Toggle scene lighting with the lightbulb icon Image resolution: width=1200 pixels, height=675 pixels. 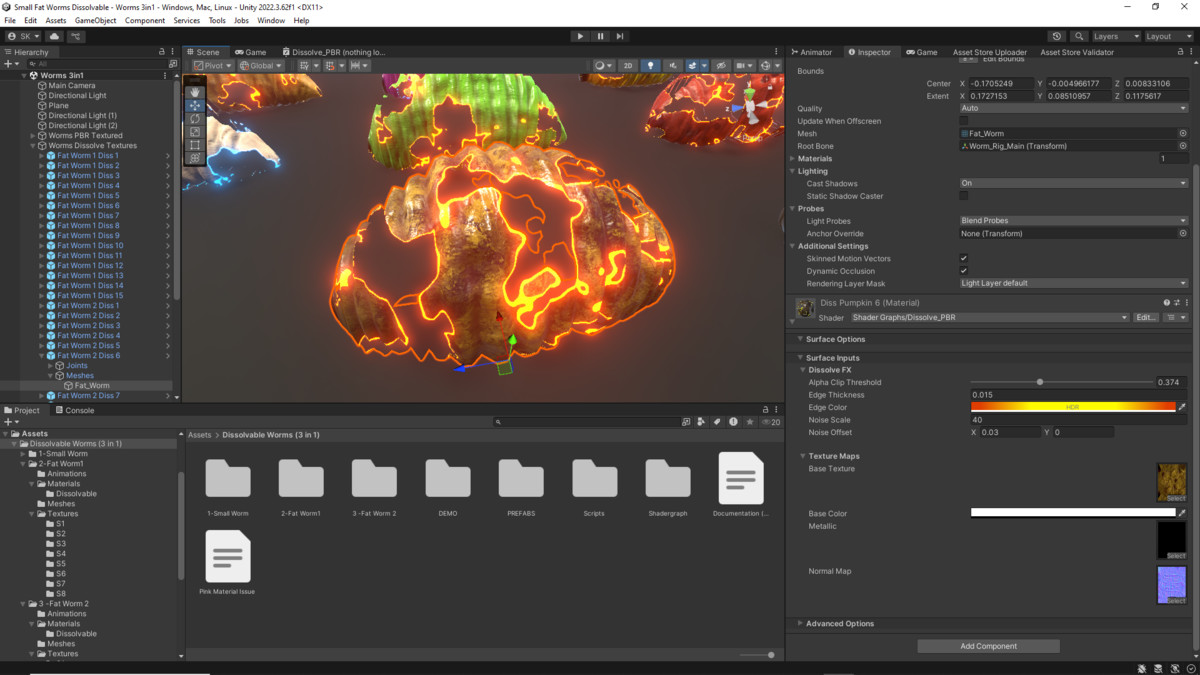[x=651, y=66]
